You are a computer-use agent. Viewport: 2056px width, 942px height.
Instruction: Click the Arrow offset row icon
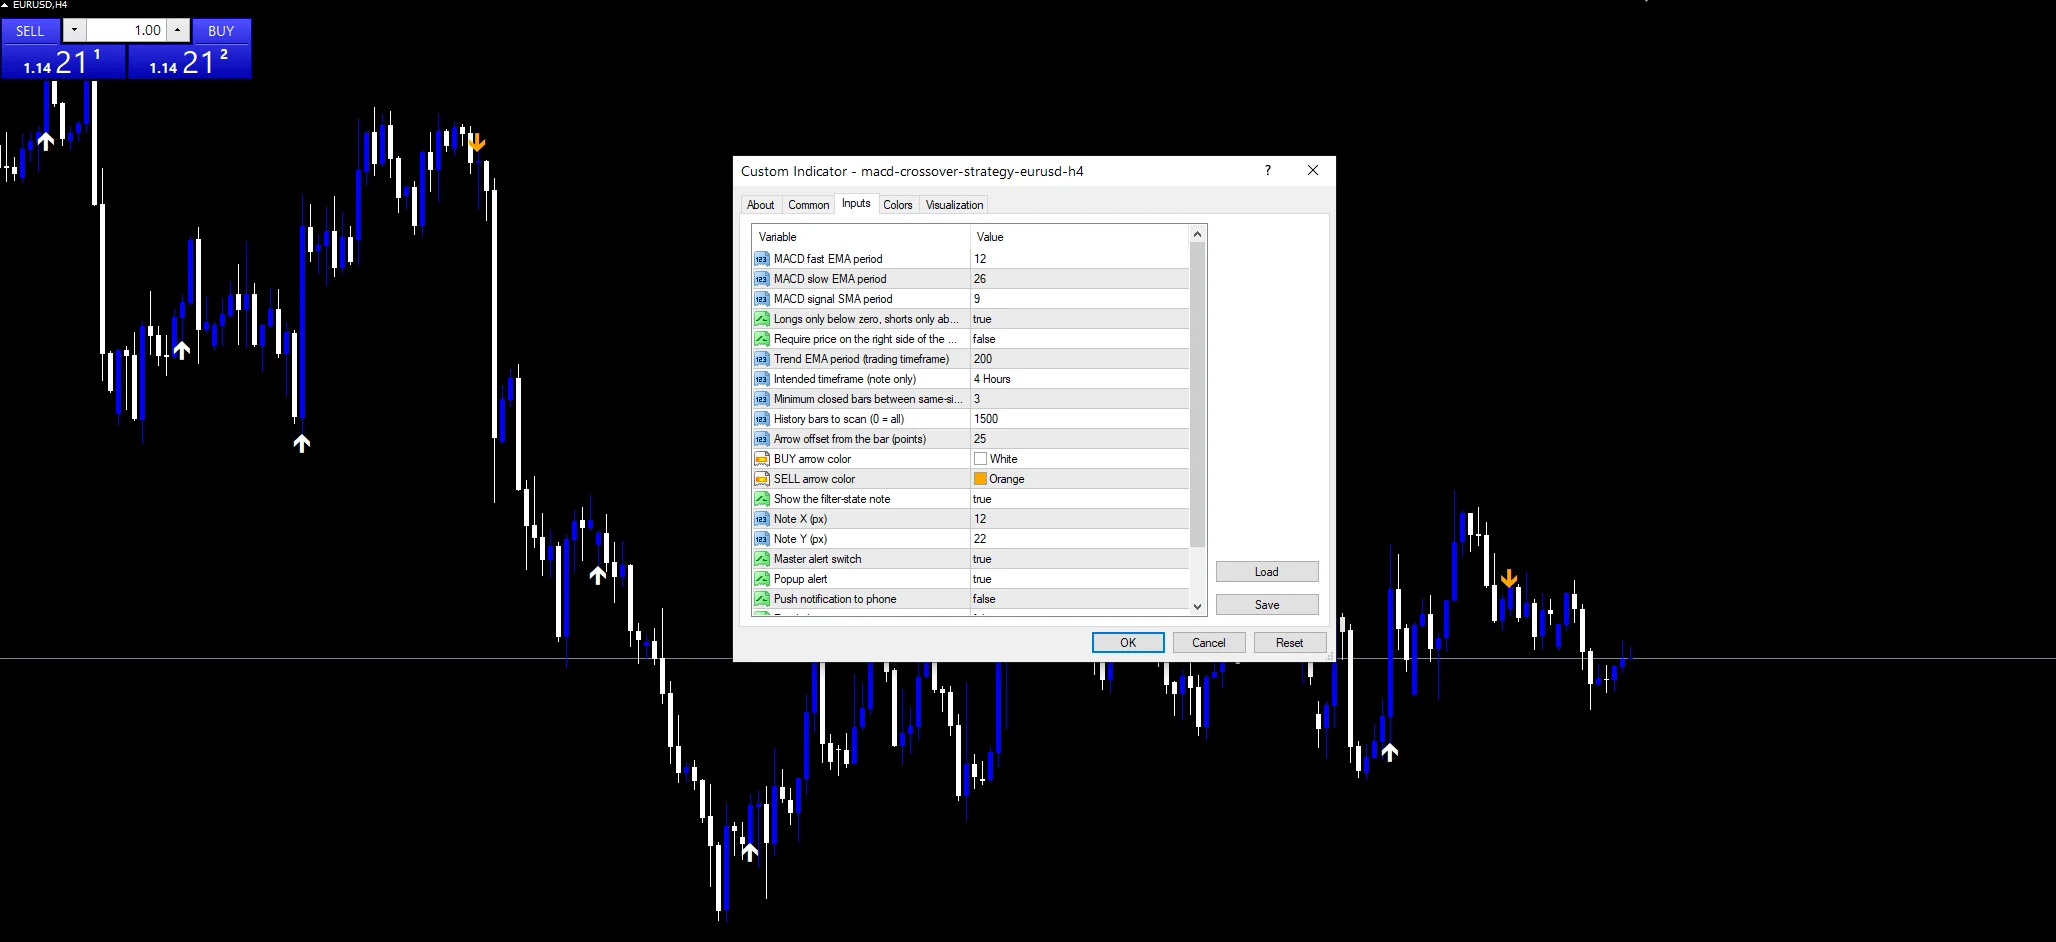pos(762,439)
